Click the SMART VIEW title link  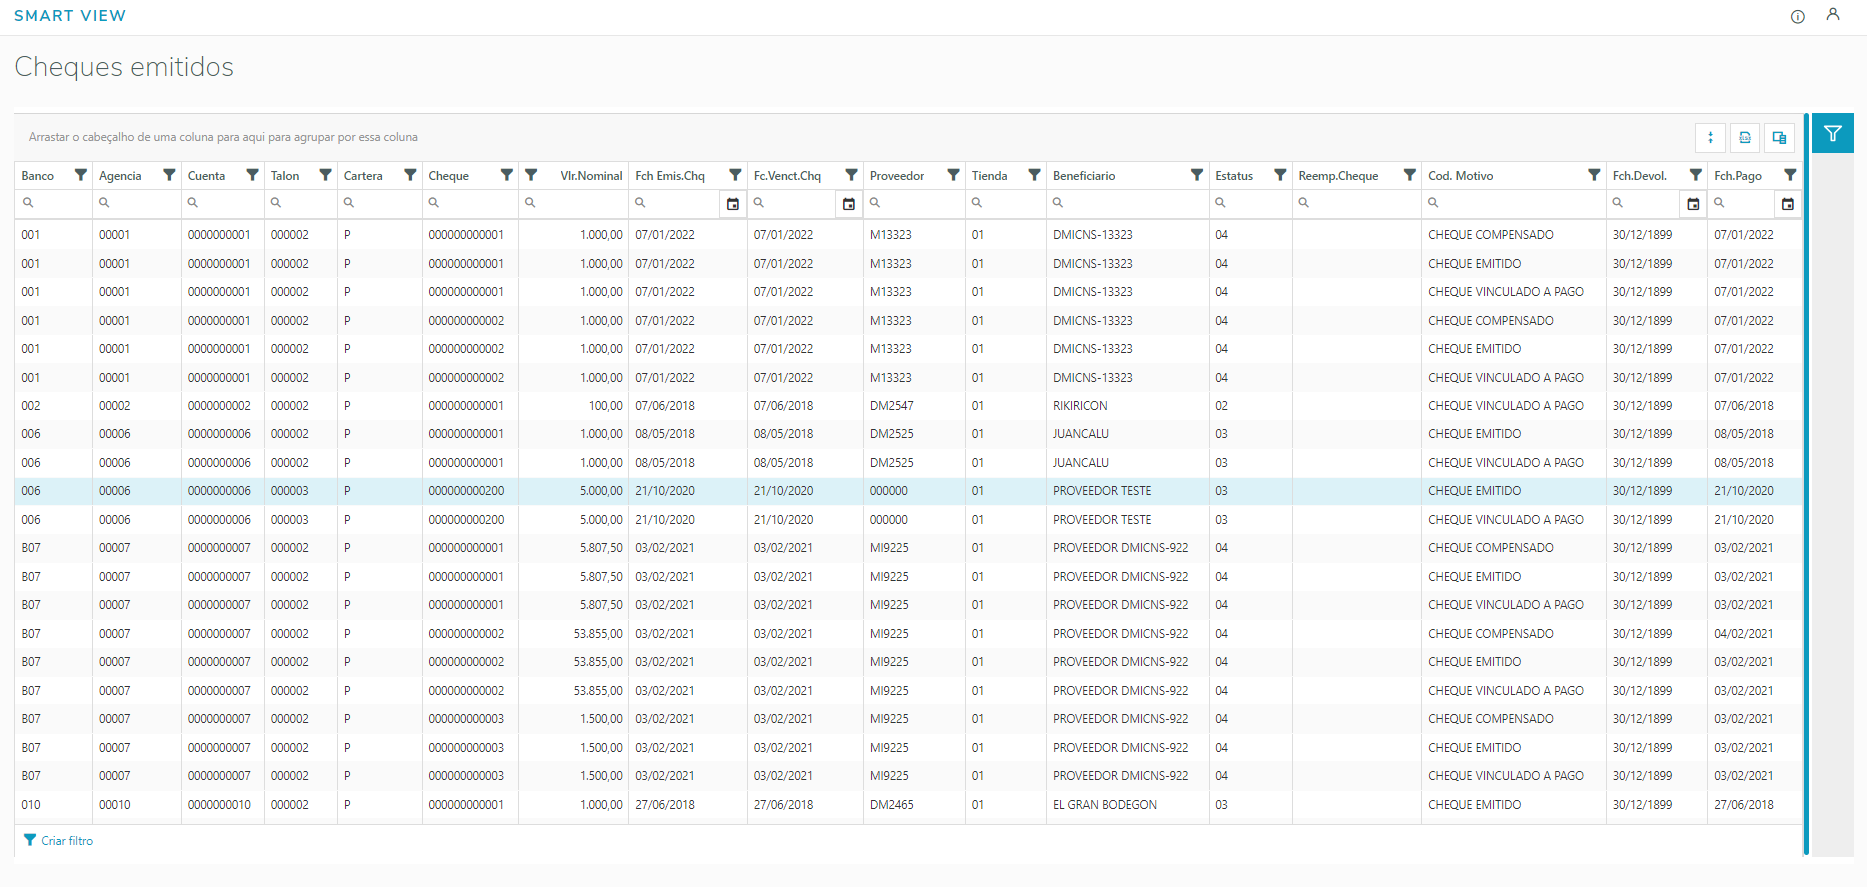tap(70, 16)
